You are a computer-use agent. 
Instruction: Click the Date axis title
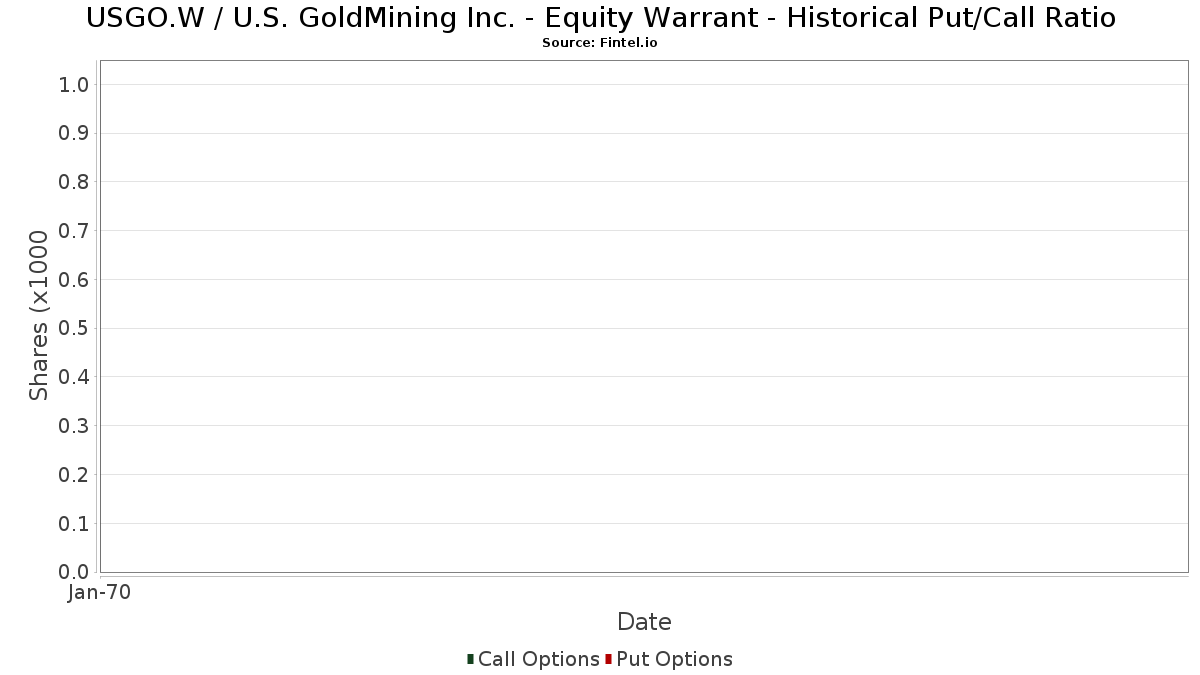pos(644,622)
